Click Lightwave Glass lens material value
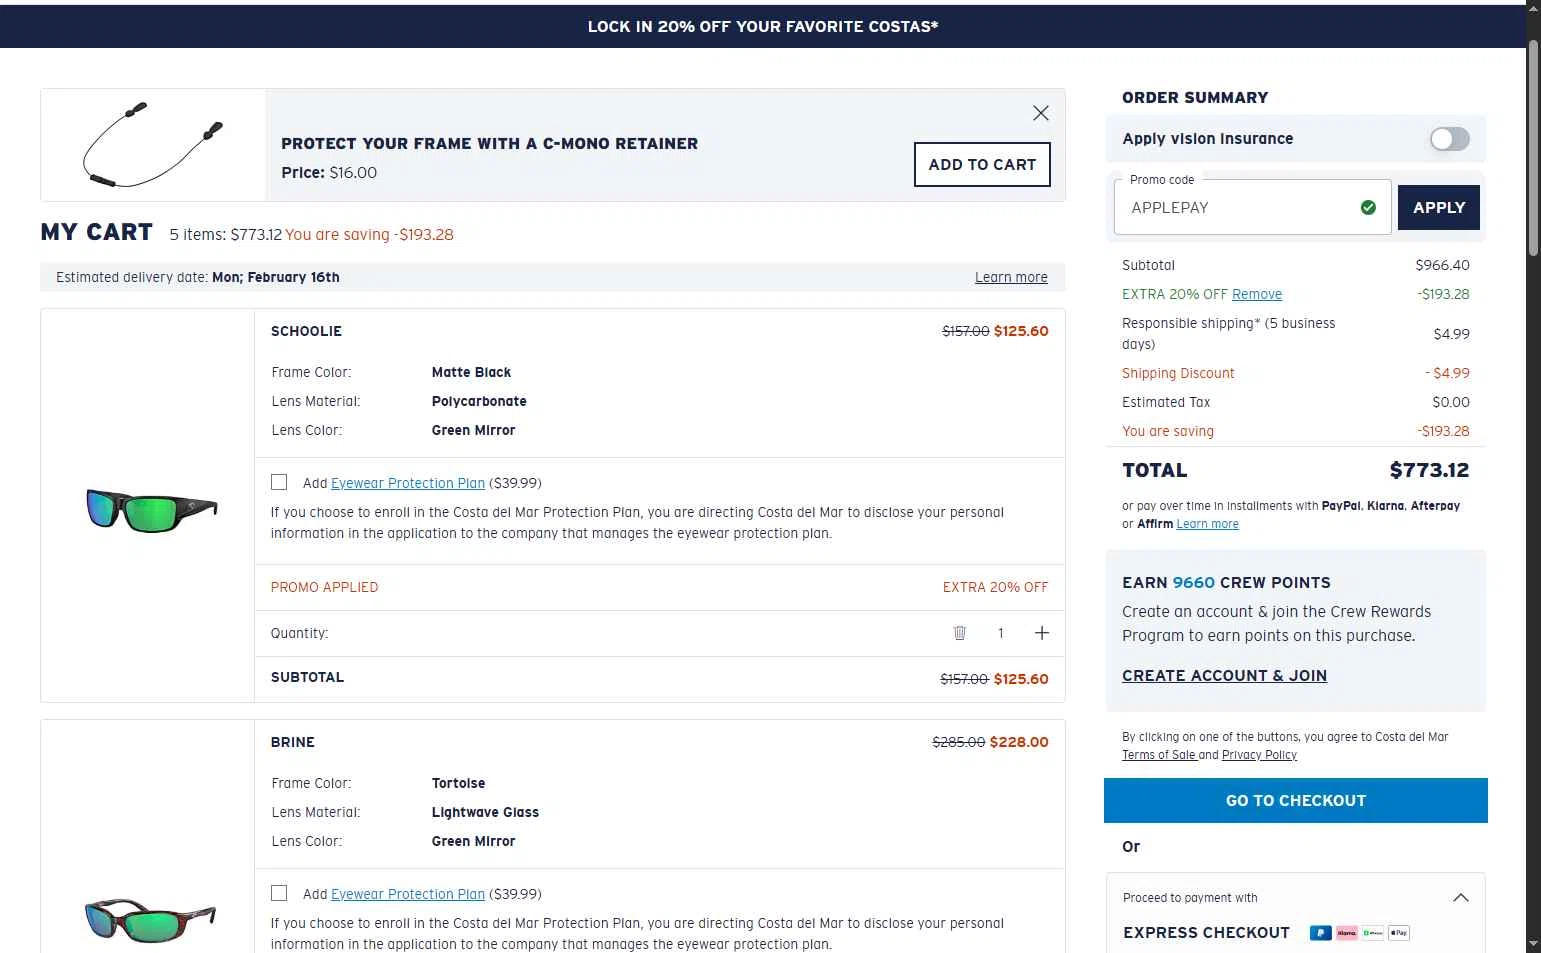The width and height of the screenshot is (1541, 953). (x=485, y=812)
